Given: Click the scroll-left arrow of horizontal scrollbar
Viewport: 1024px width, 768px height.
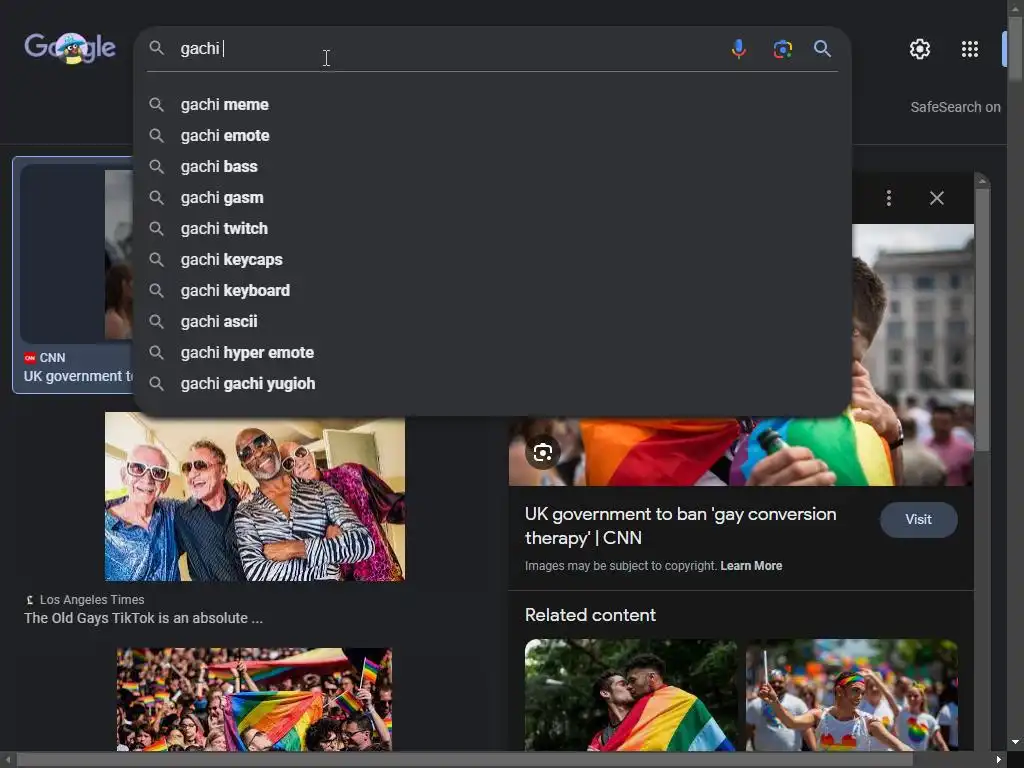Looking at the screenshot, I should click(x=7, y=760).
